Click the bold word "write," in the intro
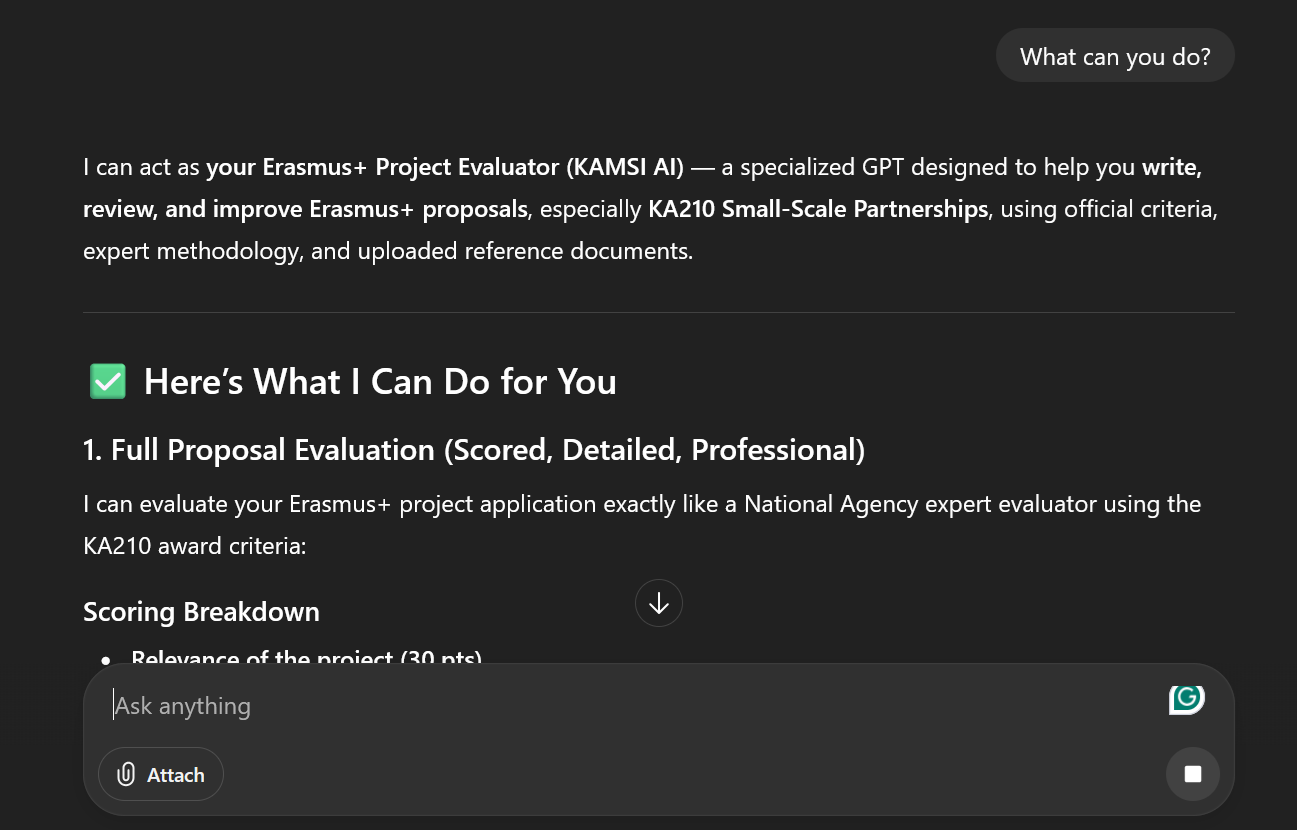The image size is (1297, 830). click(x=1172, y=167)
